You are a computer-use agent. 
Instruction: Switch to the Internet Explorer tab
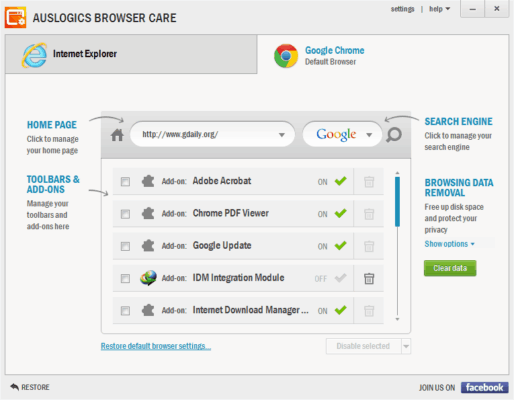[x=131, y=54]
